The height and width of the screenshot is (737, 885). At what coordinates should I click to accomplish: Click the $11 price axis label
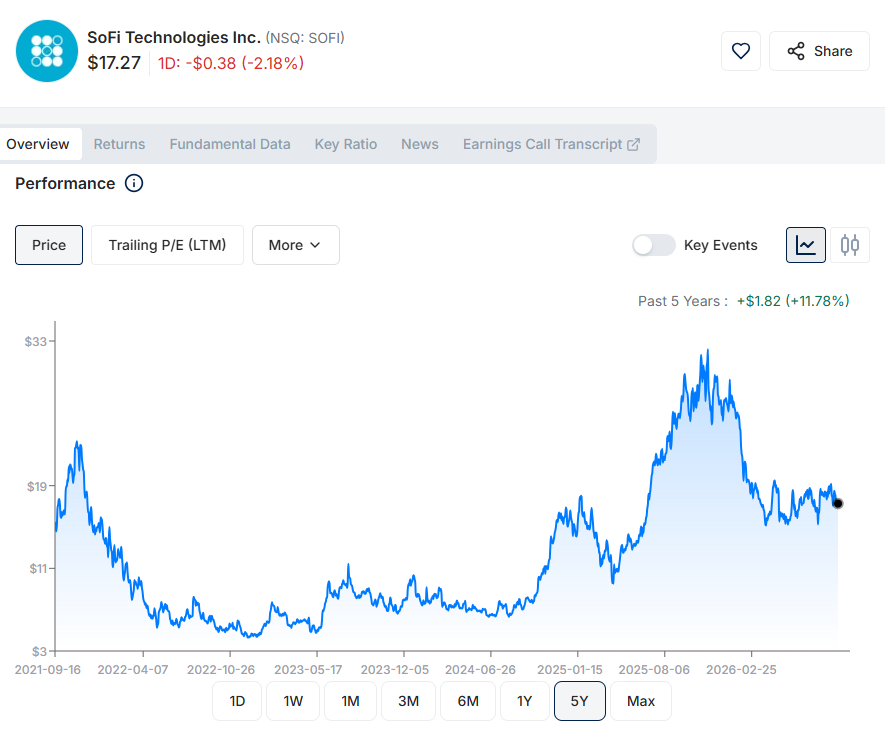tap(38, 568)
